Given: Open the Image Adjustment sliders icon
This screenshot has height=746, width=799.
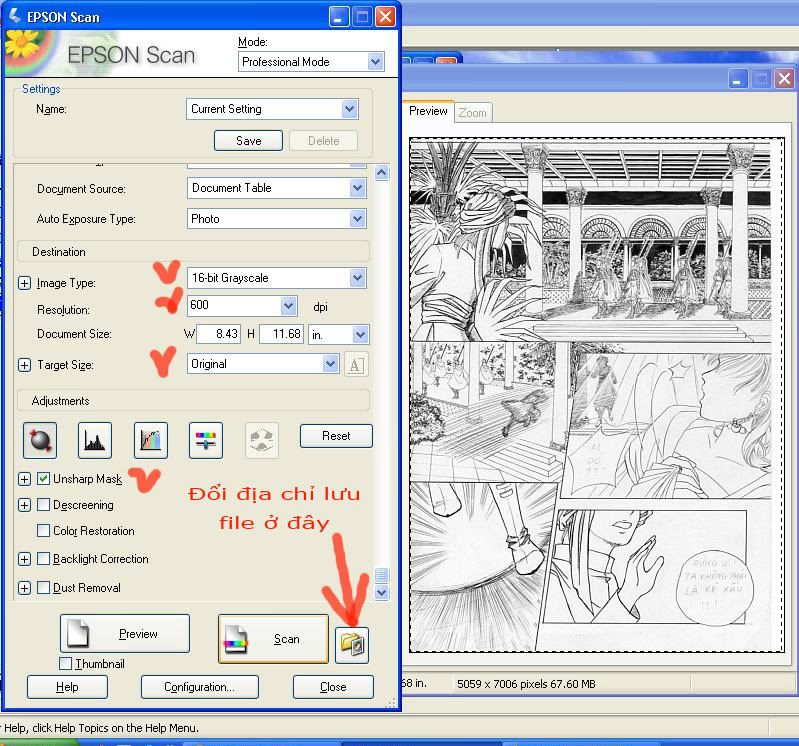Looking at the screenshot, I should click(205, 440).
